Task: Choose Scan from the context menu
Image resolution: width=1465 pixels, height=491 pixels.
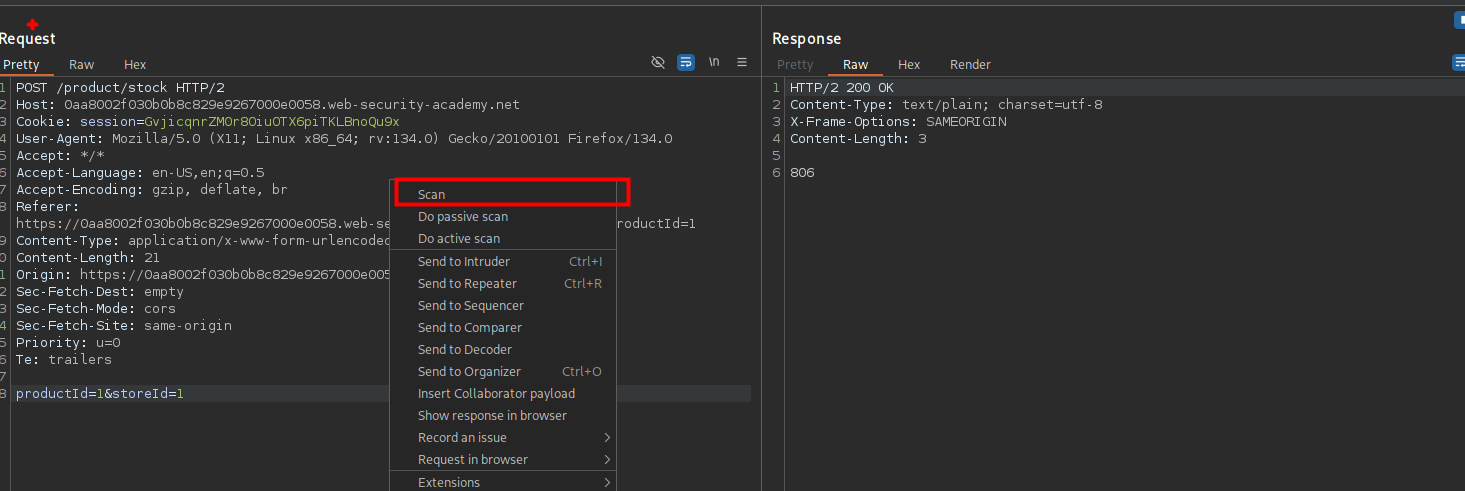Action: [x=432, y=195]
